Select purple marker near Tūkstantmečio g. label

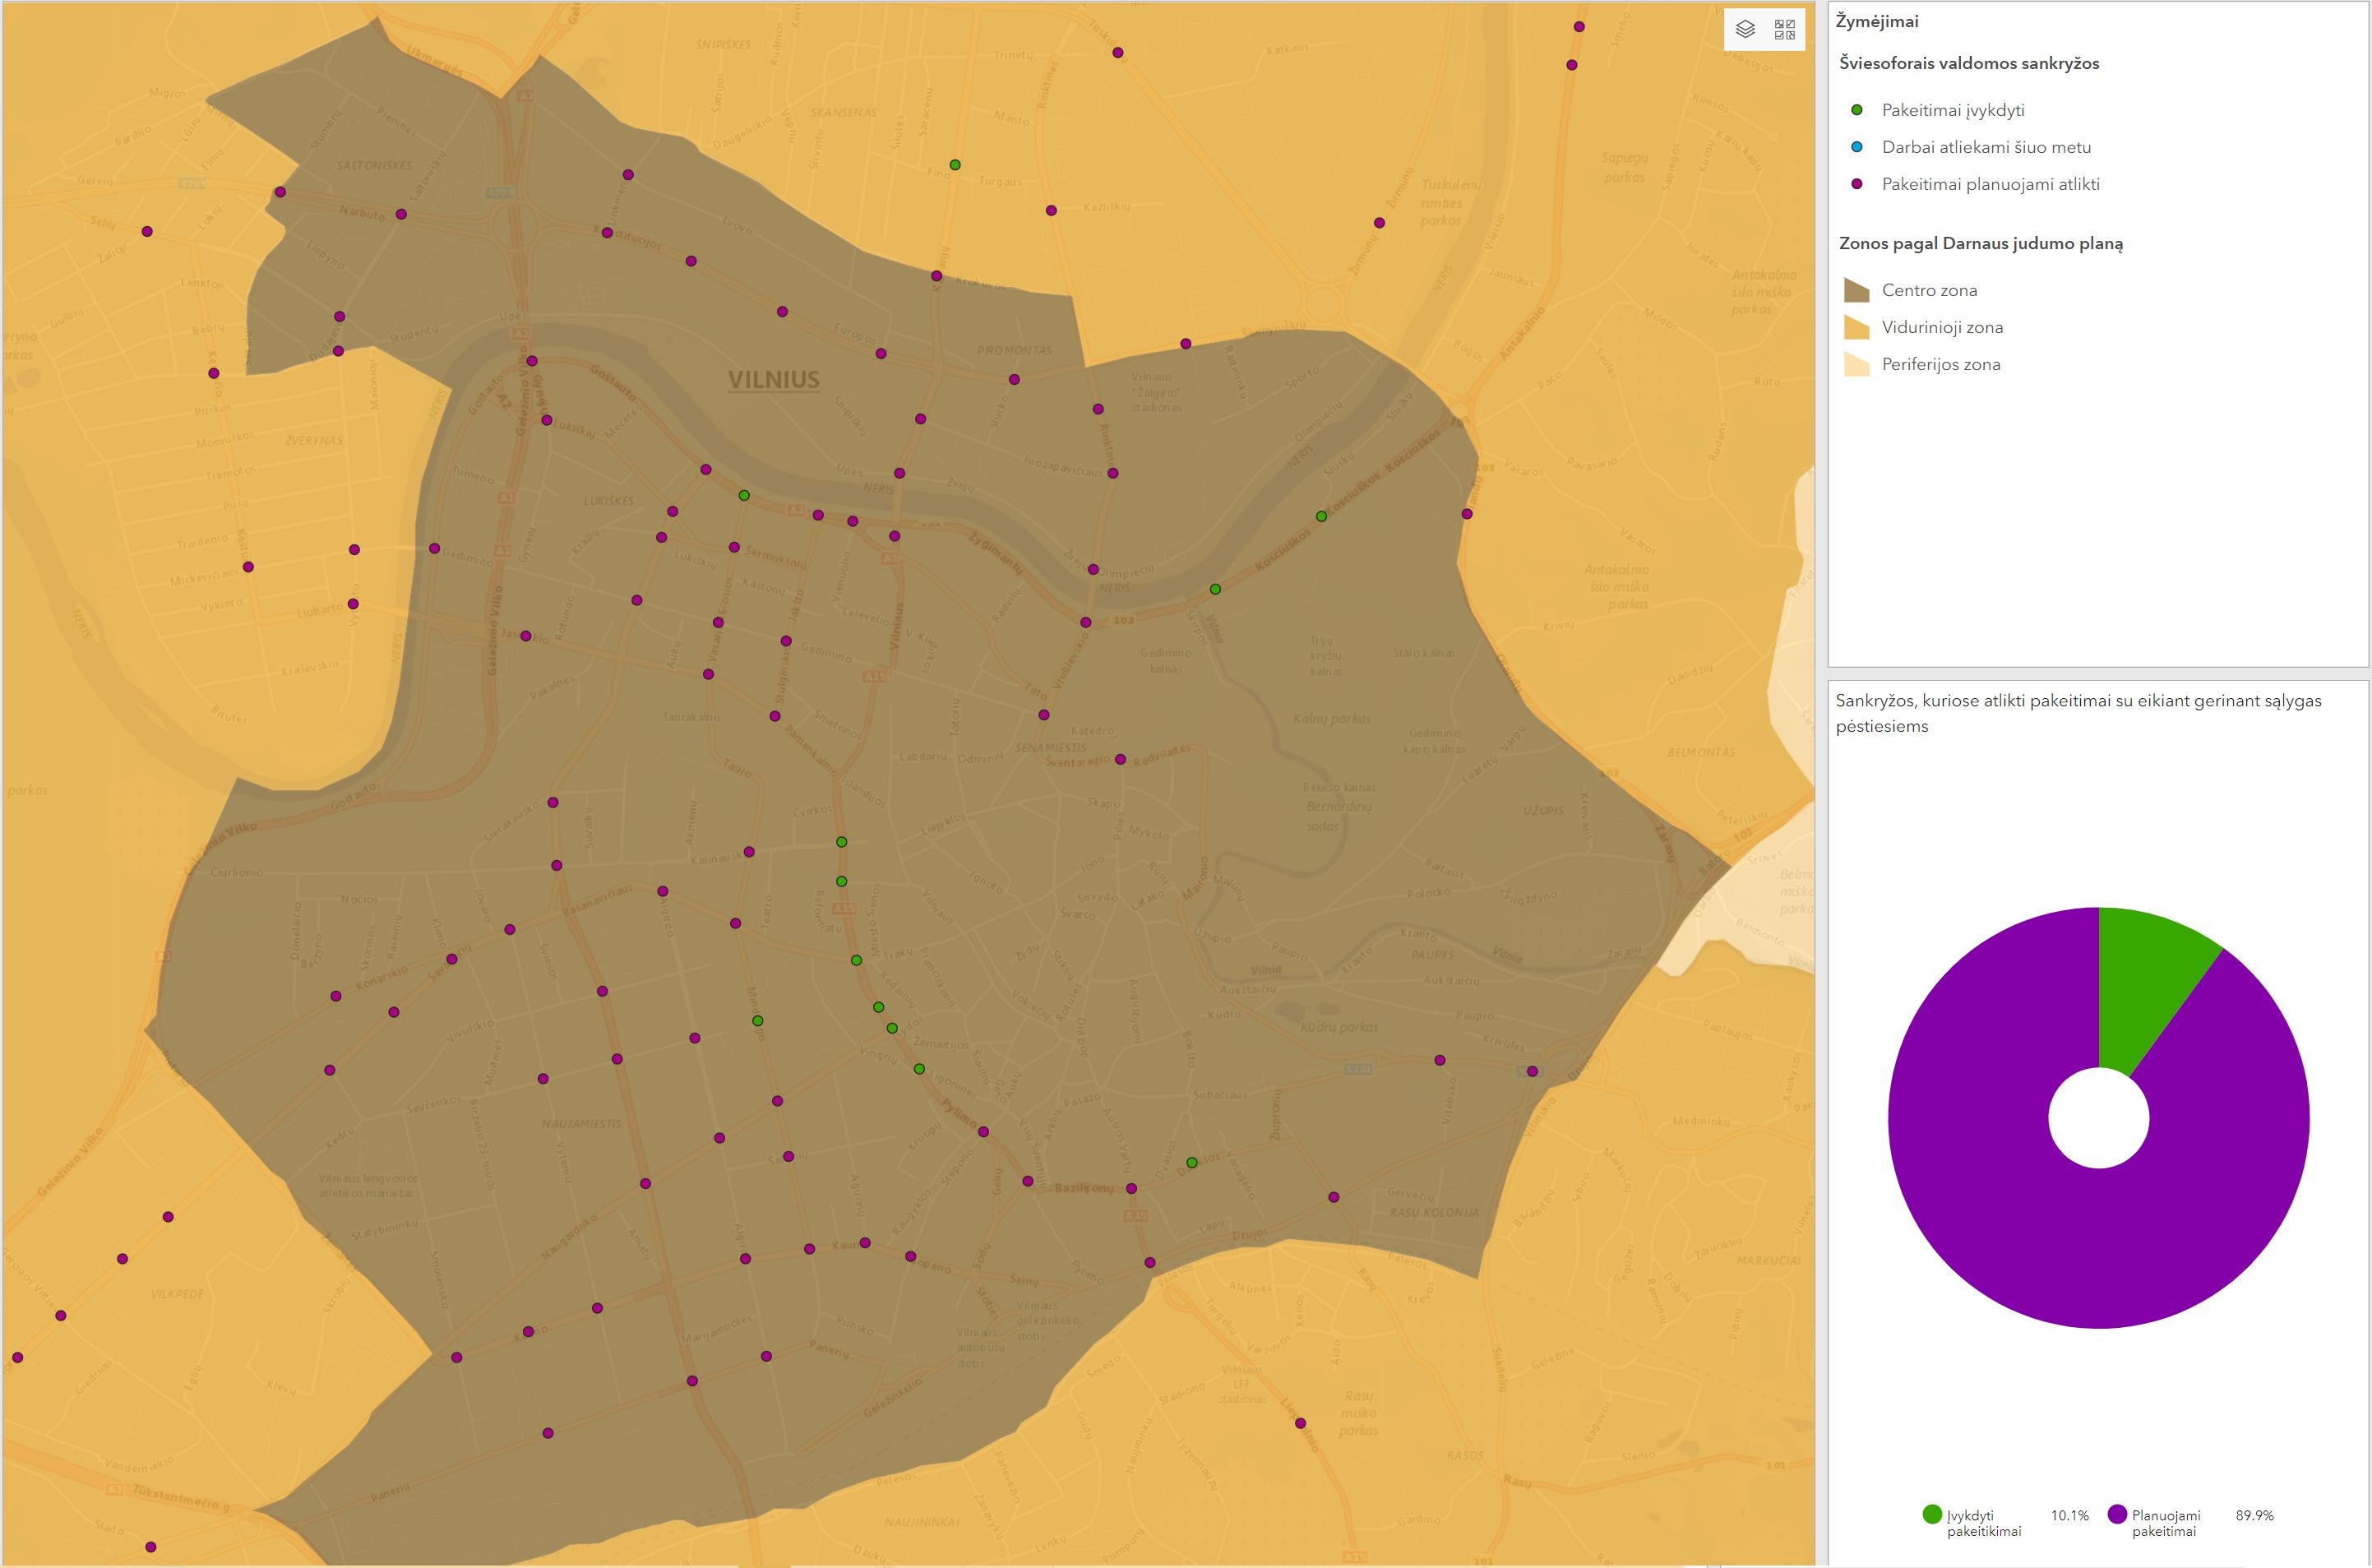pyautogui.click(x=151, y=1547)
